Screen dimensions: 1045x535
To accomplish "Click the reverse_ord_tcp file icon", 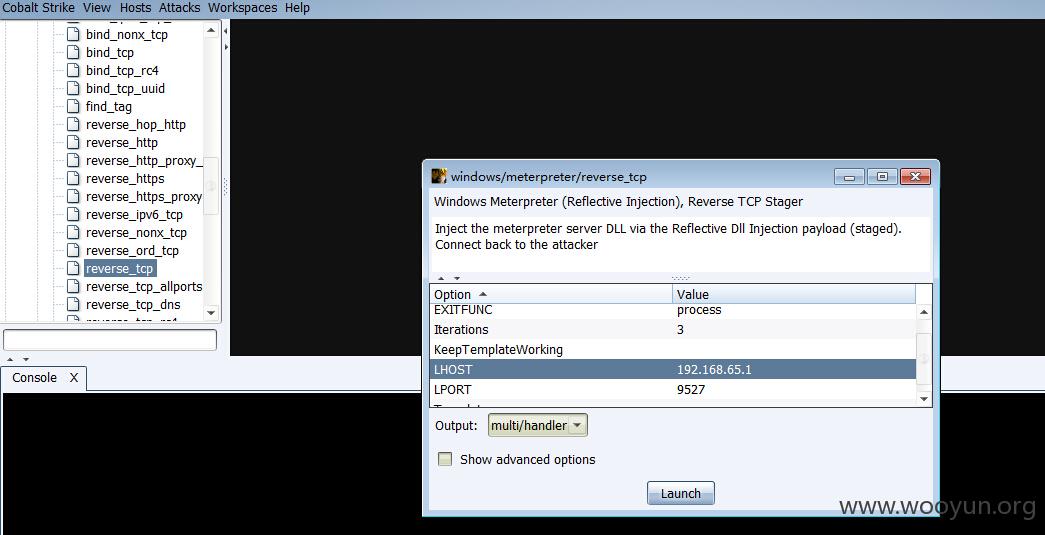I will (73, 251).
